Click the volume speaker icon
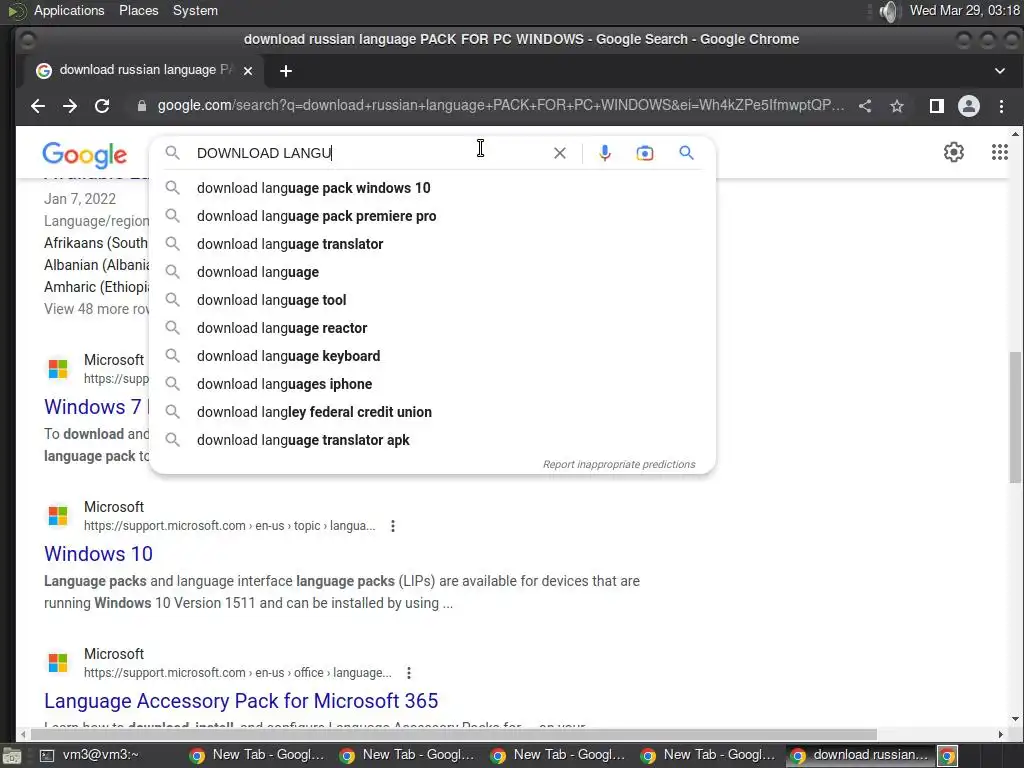This screenshot has width=1024, height=768. [x=889, y=11]
